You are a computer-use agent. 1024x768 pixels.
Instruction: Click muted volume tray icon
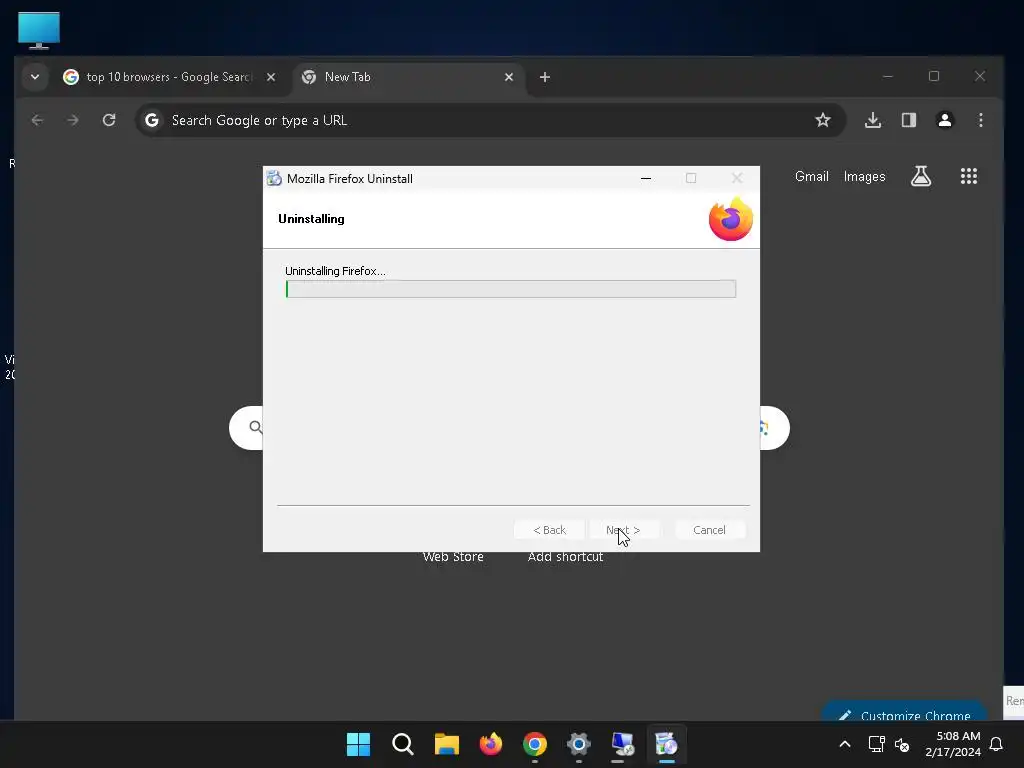point(902,744)
